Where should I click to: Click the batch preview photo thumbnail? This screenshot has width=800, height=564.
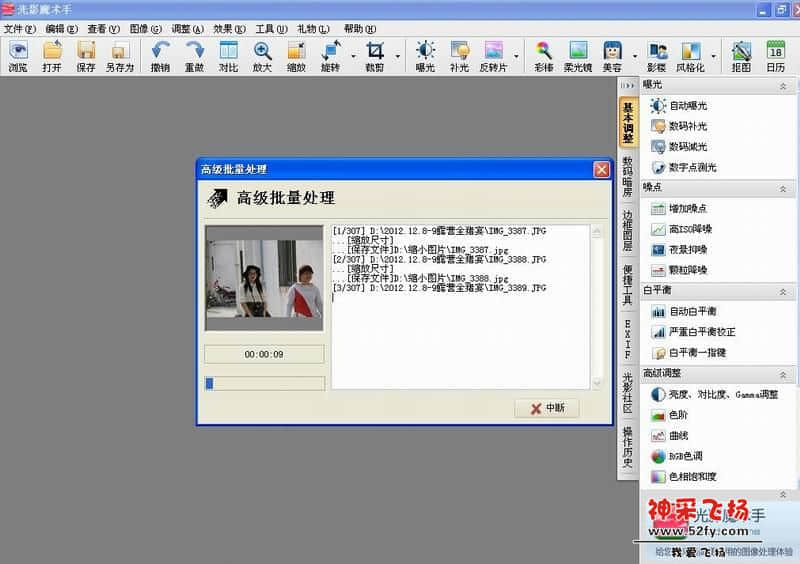click(264, 278)
